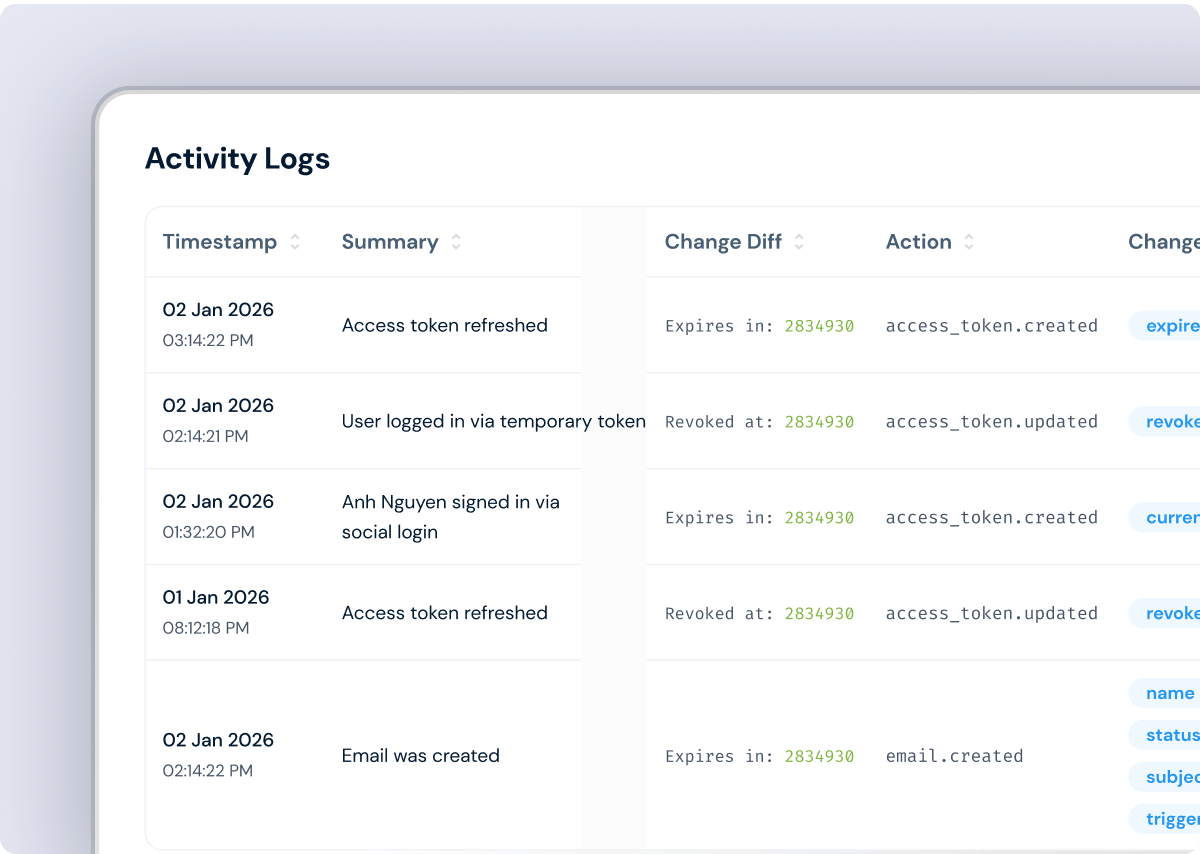Sort by the Action column arrows

[x=969, y=242]
